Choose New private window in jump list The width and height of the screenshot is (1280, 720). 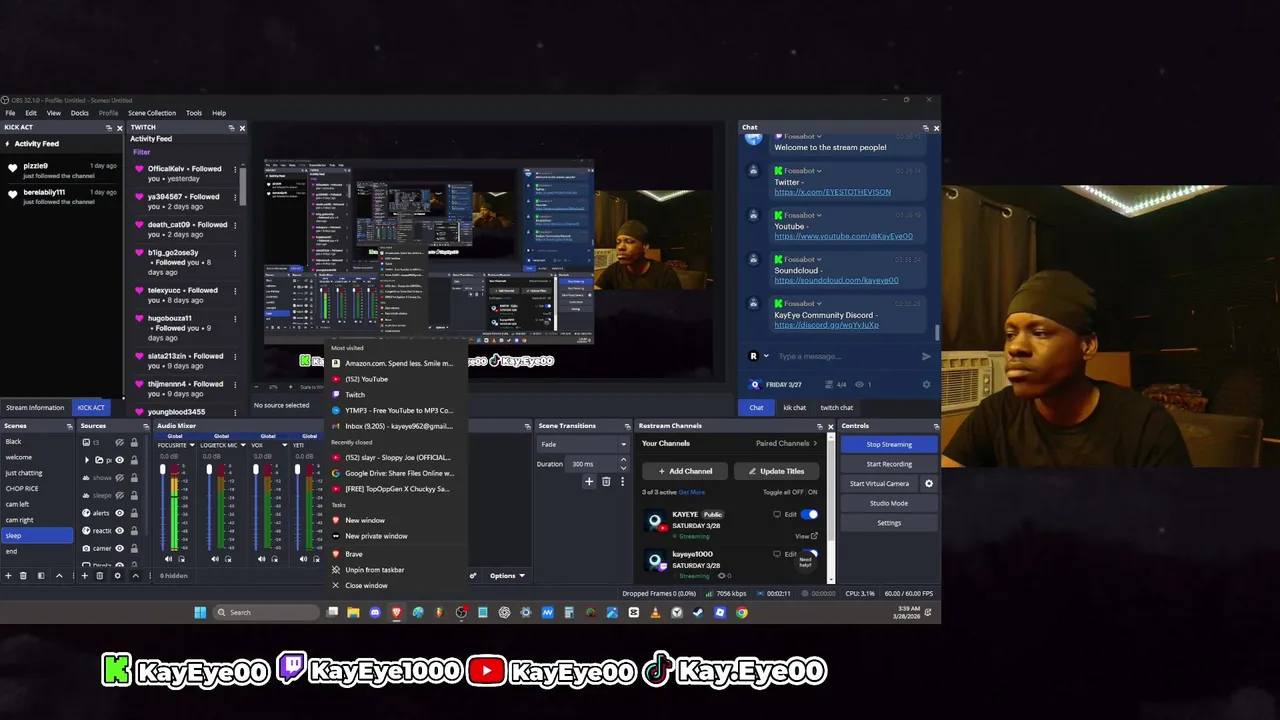point(376,536)
